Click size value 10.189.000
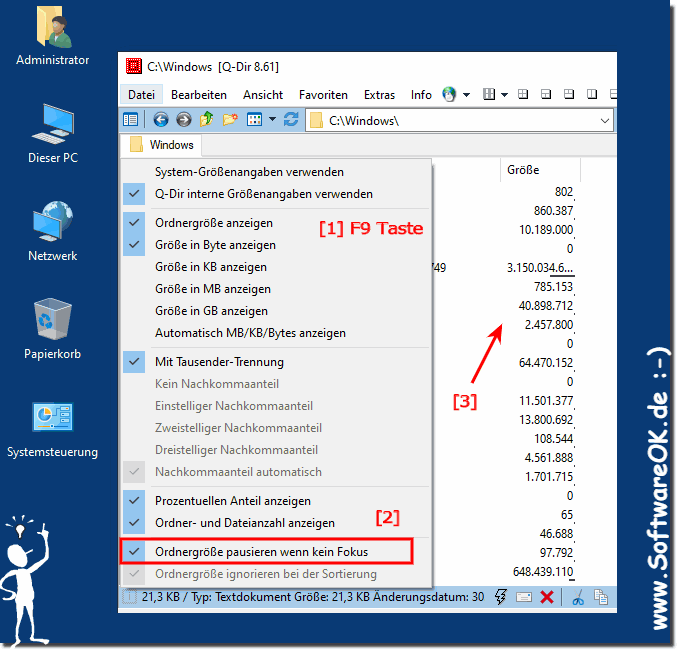This screenshot has height=650, width=677. click(x=546, y=230)
